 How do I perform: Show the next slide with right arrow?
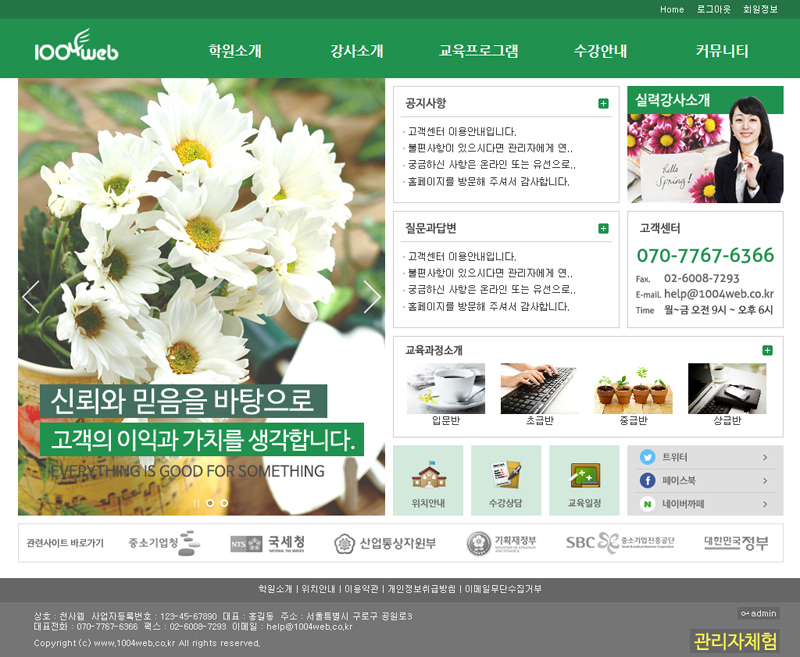coord(372,296)
